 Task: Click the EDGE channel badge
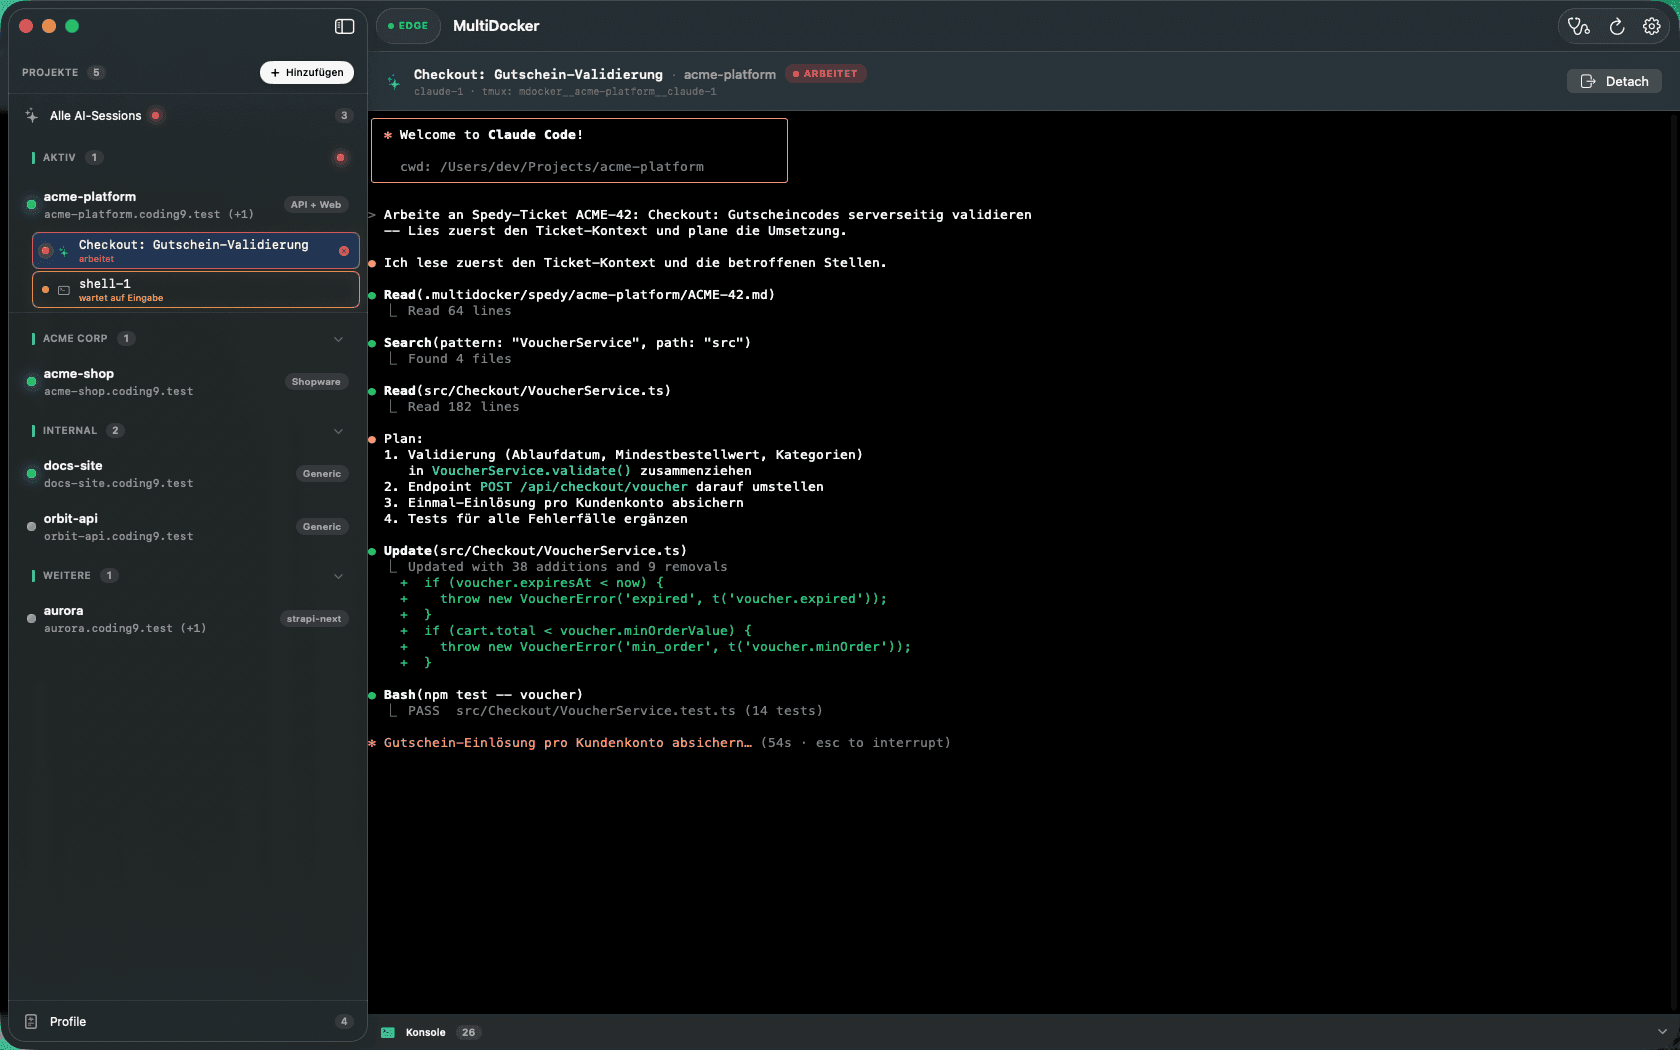click(407, 26)
